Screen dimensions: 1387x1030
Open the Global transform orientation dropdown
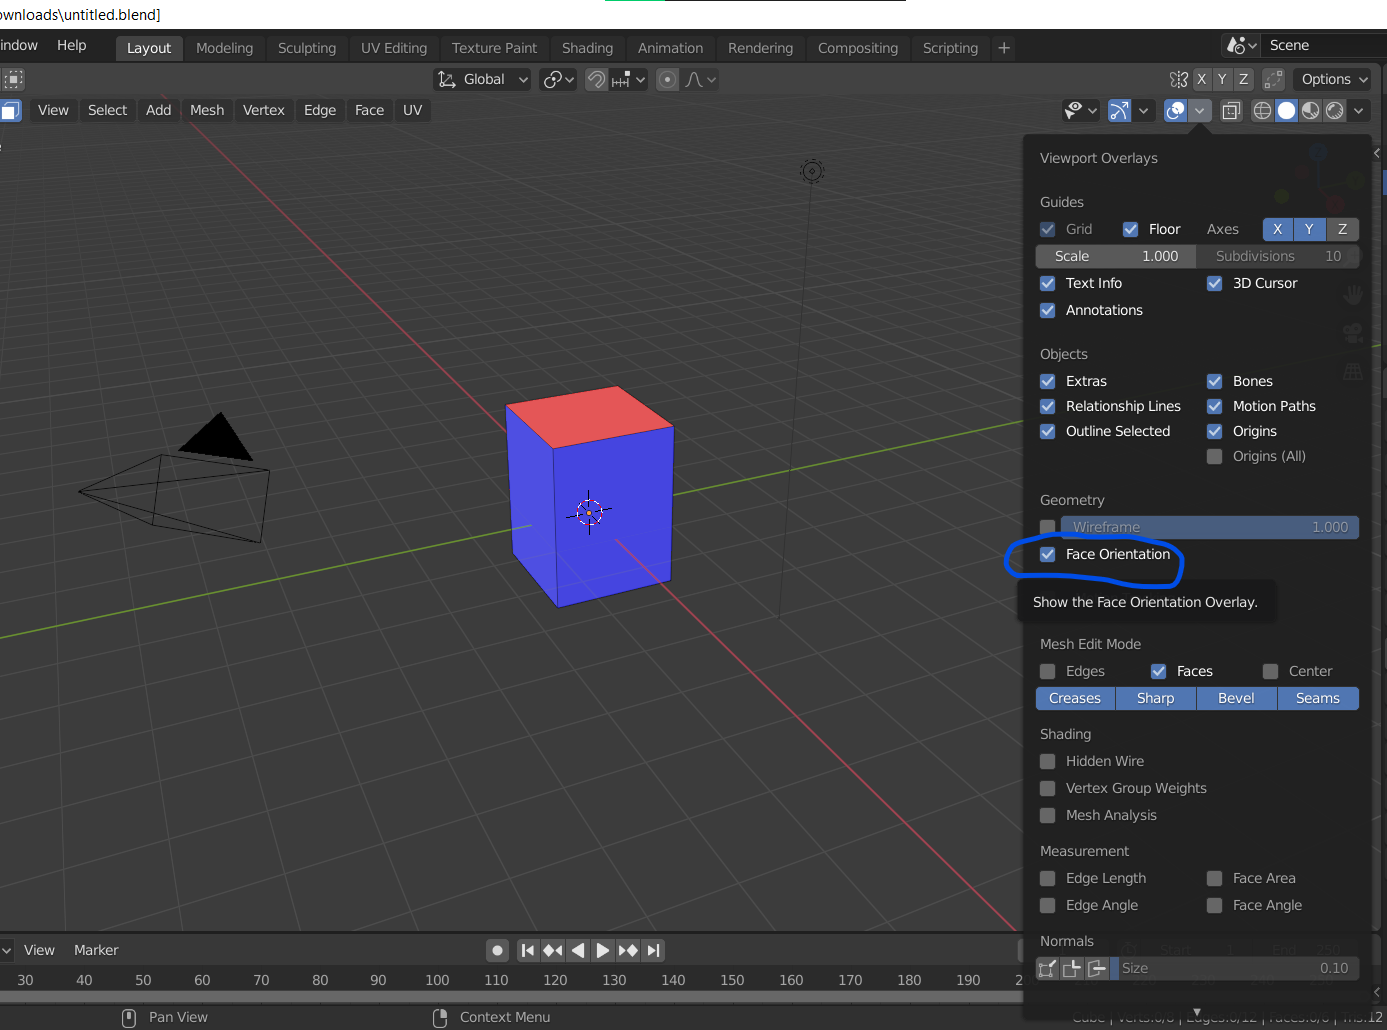click(482, 79)
